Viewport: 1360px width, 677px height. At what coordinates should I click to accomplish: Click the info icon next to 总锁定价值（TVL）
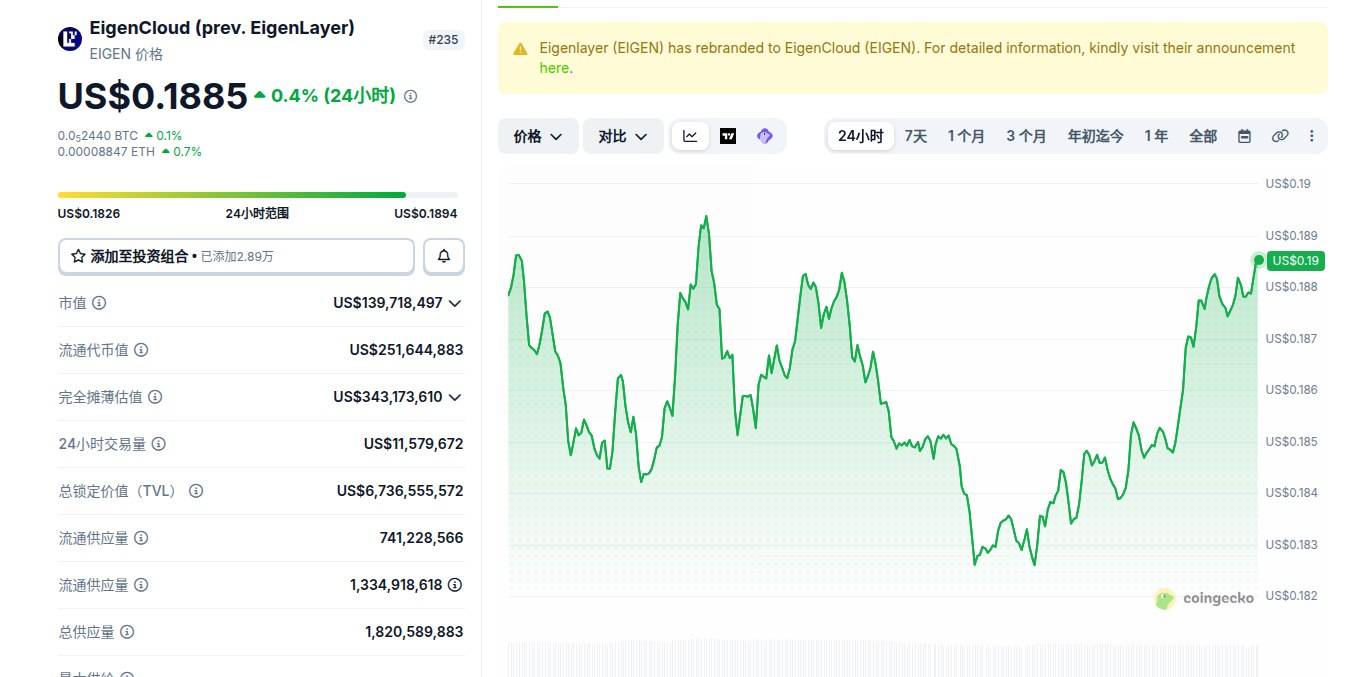click(x=196, y=491)
